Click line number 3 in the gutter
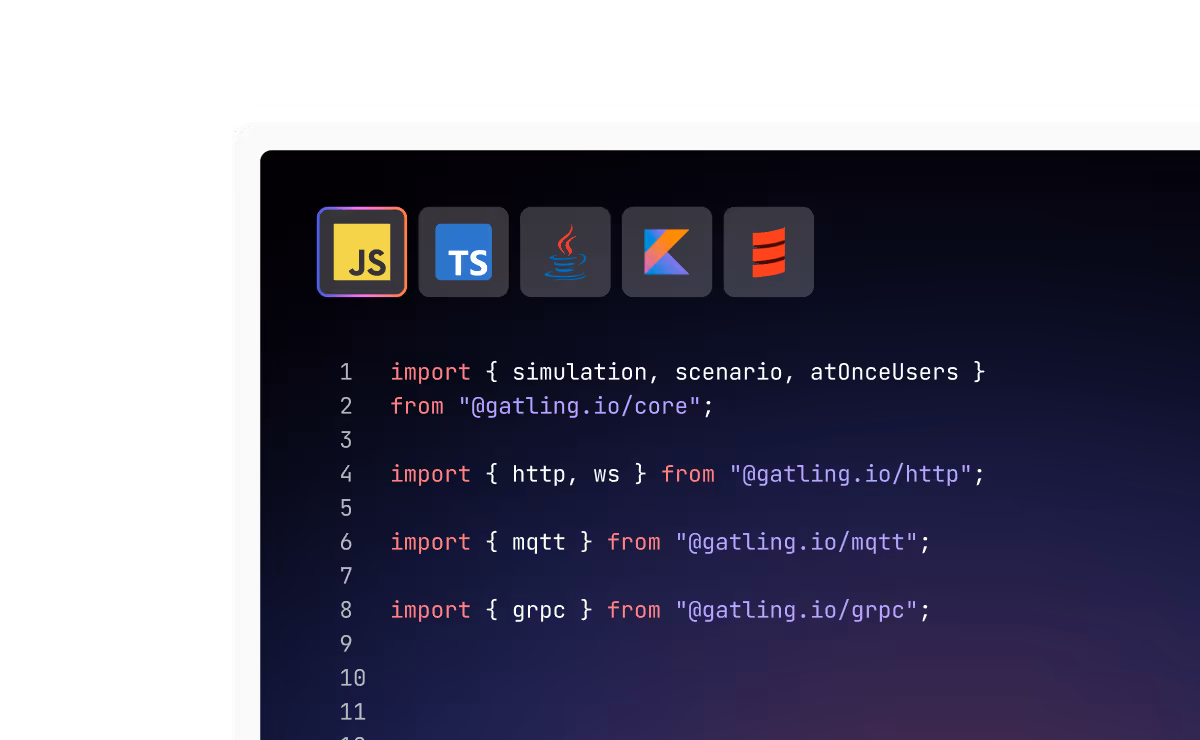Viewport: 1200px width, 740px height. (346, 440)
